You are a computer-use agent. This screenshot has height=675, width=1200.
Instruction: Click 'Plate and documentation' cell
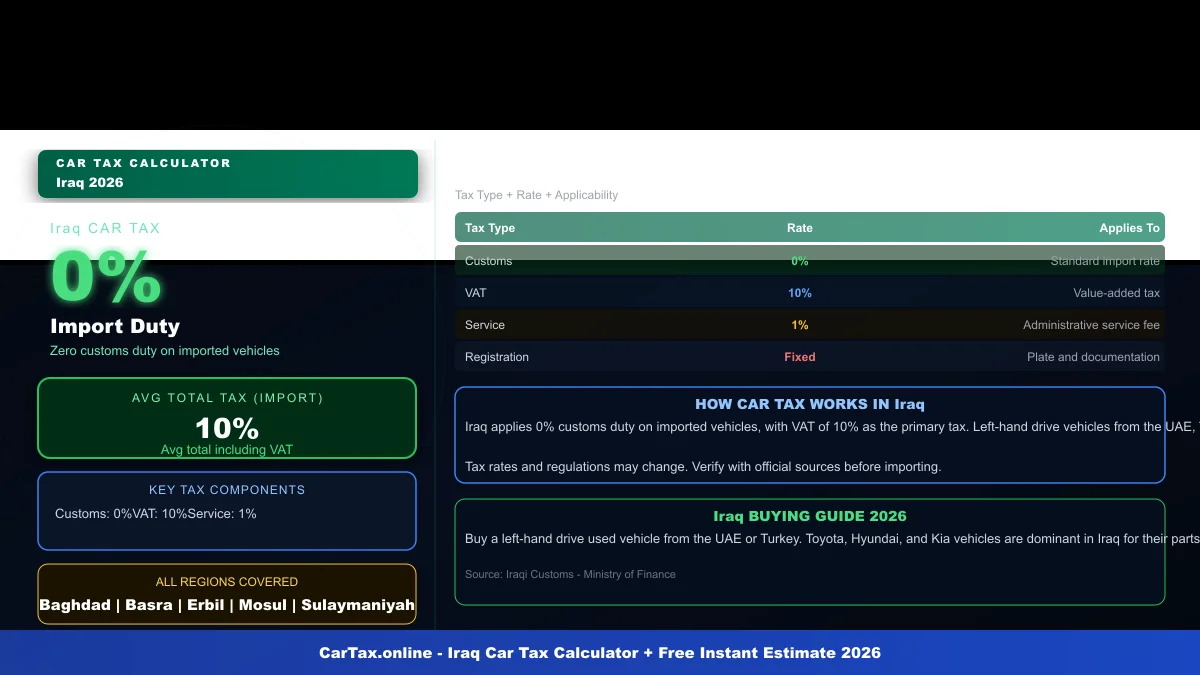pyautogui.click(x=1094, y=357)
